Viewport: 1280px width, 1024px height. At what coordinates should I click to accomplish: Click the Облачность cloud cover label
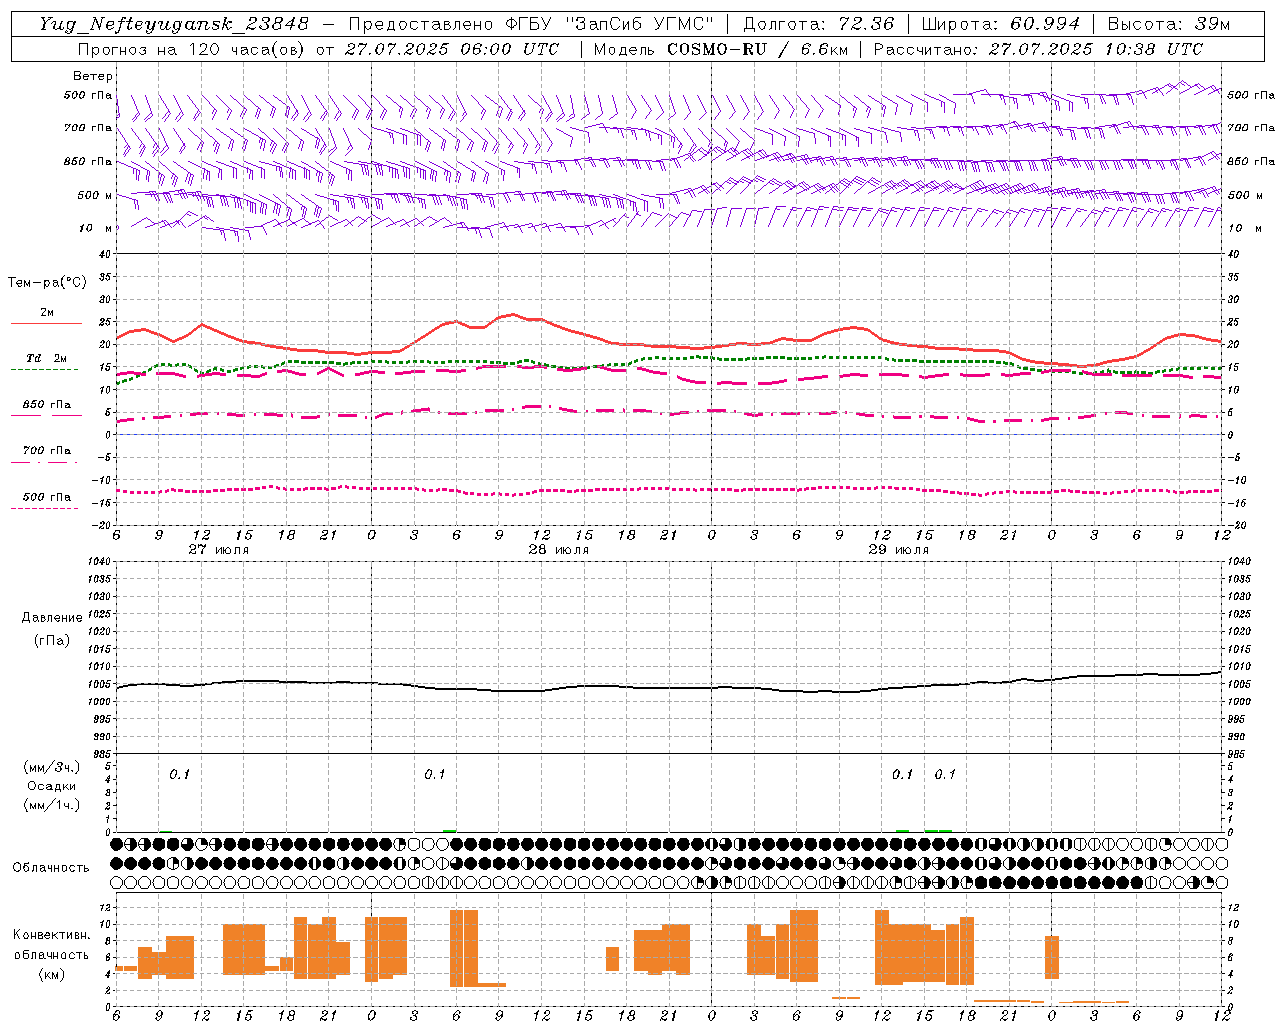51,867
